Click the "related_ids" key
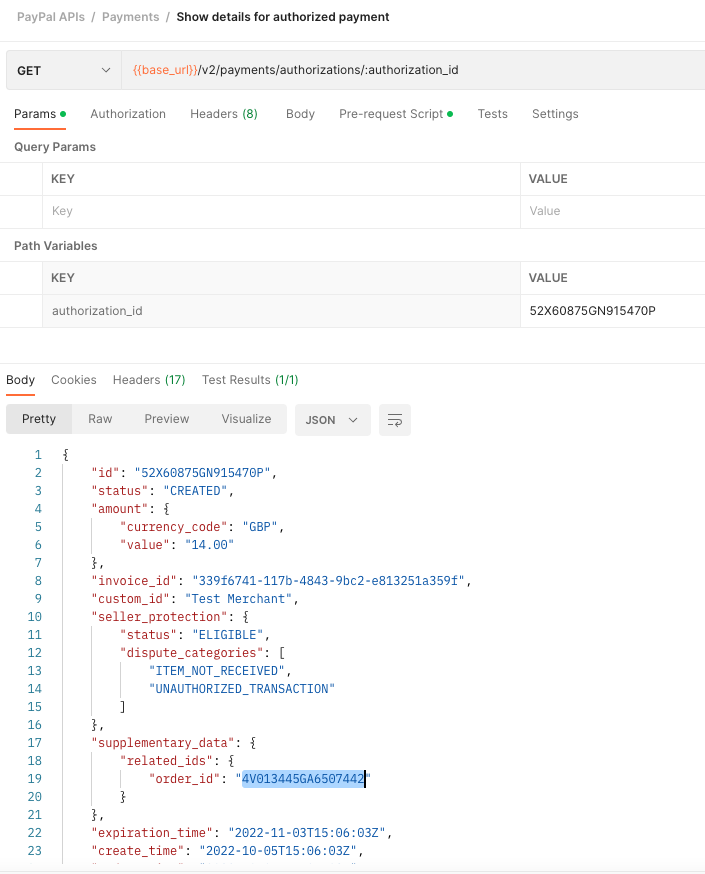 click(x=170, y=761)
